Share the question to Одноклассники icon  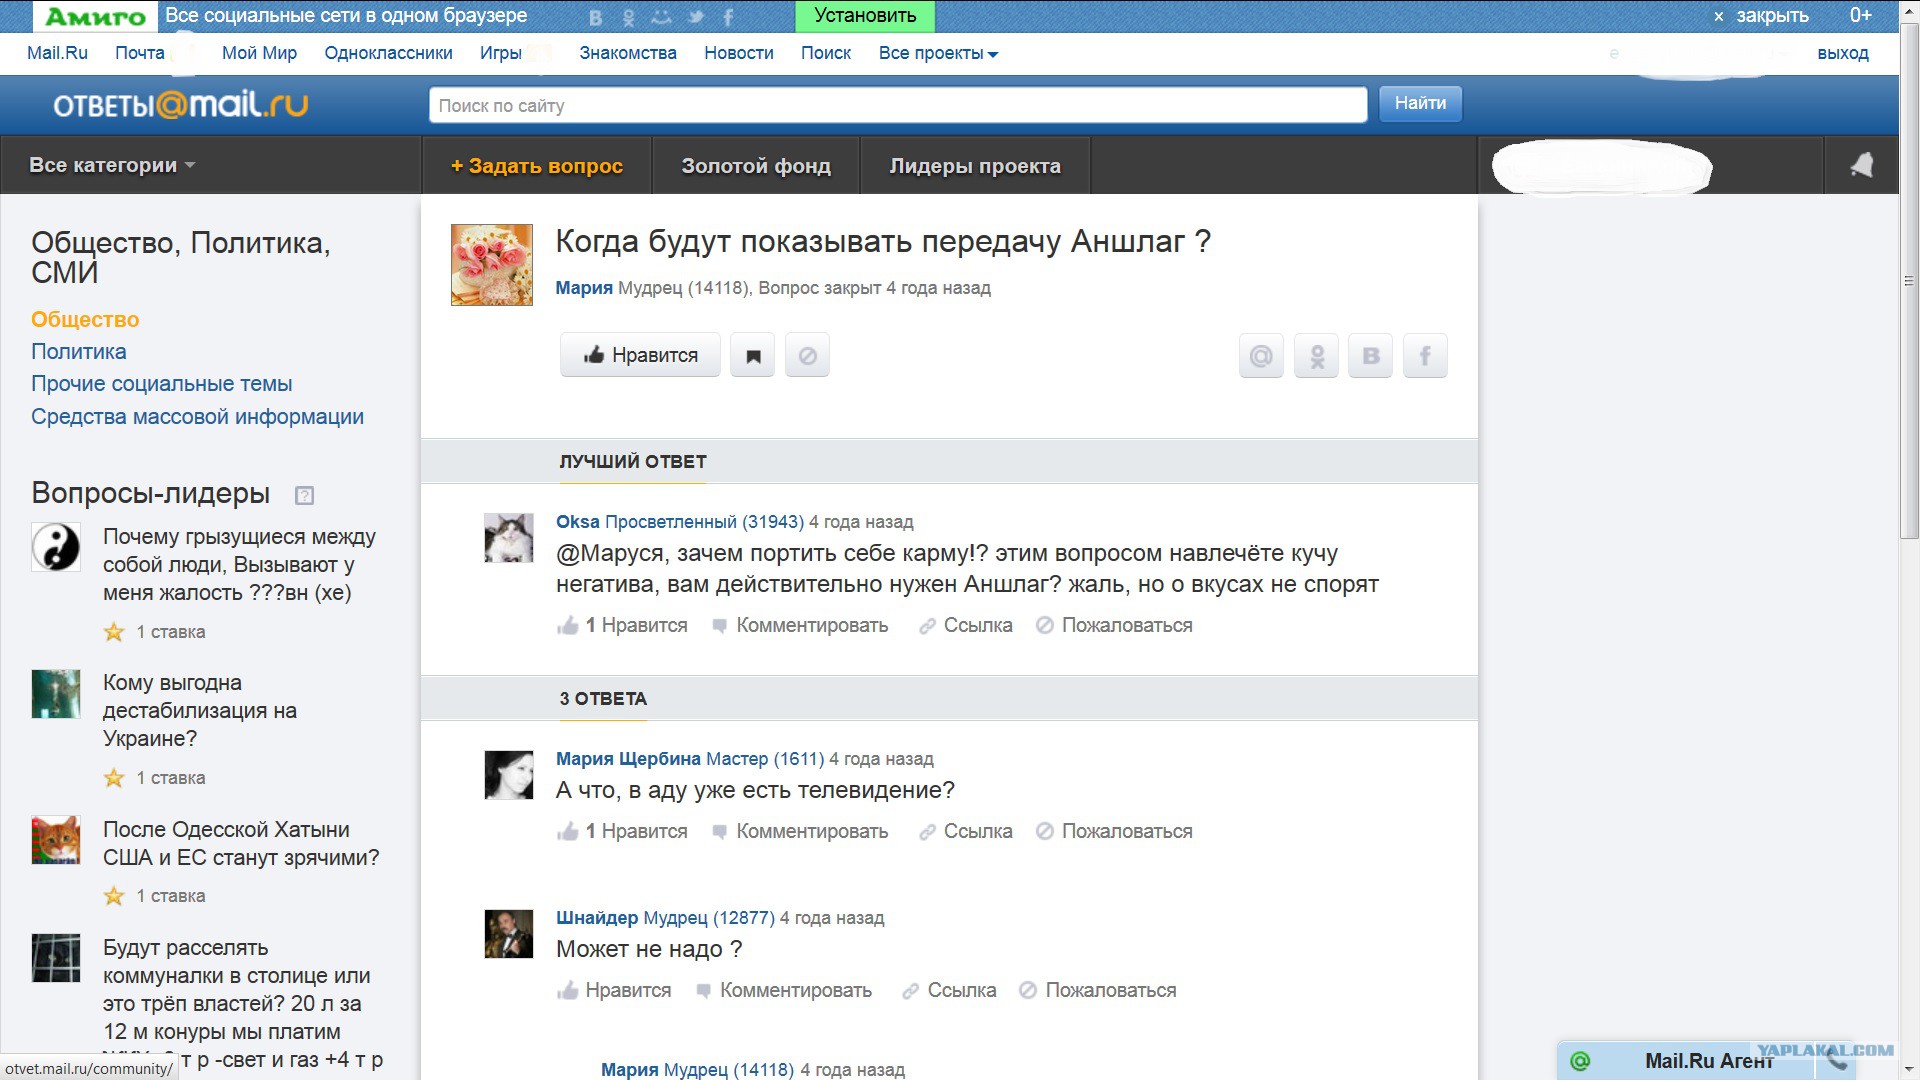(1316, 356)
